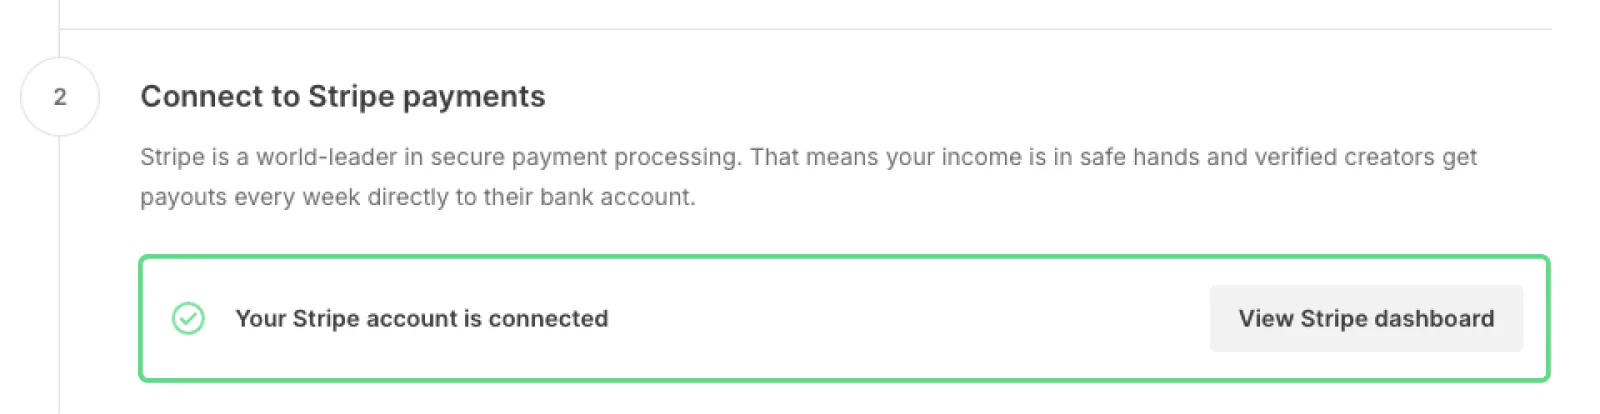Click the horizontal divider above step 2

click(x=800, y=29)
